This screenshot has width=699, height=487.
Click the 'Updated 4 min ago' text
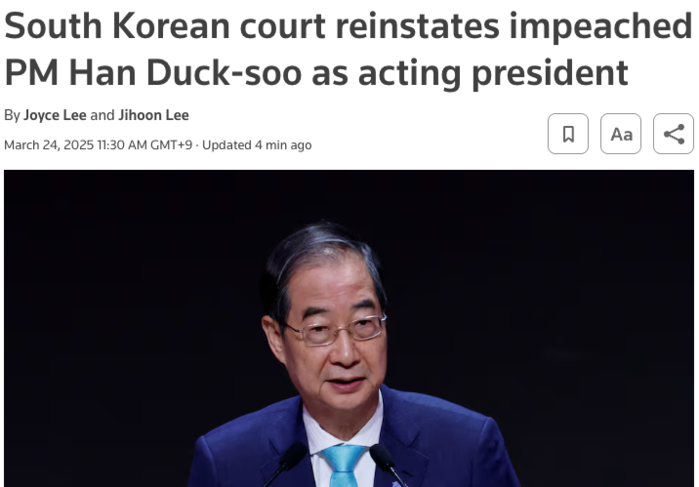(257, 145)
